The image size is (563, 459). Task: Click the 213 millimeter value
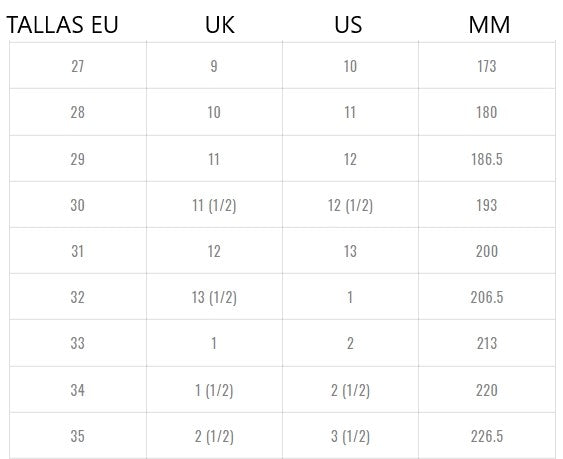[487, 343]
